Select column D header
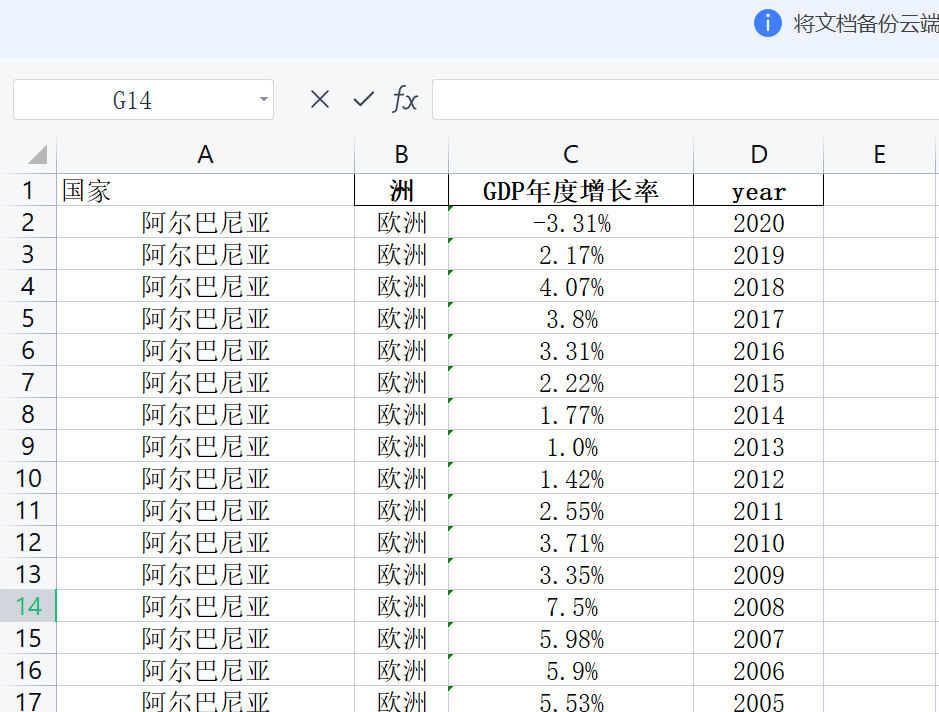Image resolution: width=939 pixels, height=712 pixels. [758, 154]
